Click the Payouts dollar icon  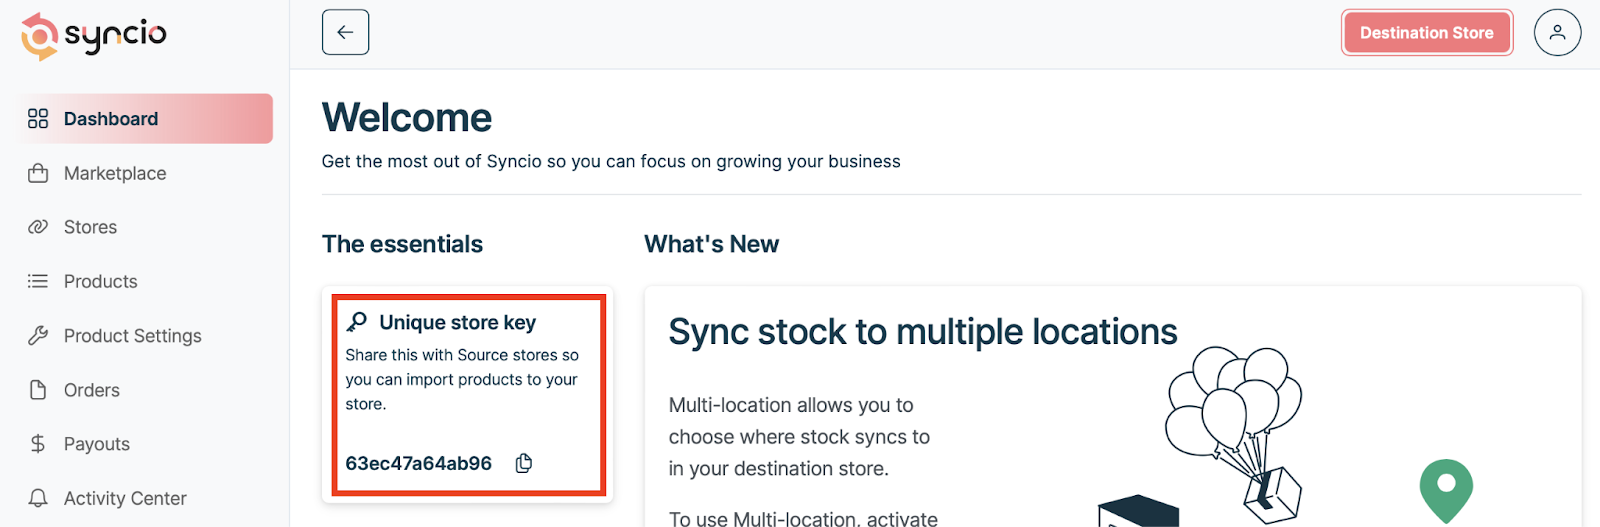pos(38,444)
